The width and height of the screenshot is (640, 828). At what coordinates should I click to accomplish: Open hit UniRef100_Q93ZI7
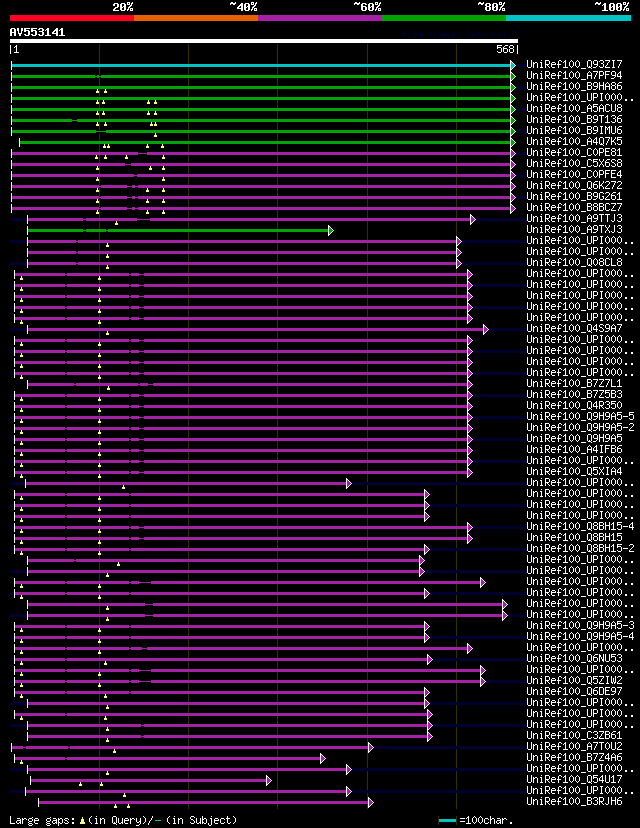574,64
